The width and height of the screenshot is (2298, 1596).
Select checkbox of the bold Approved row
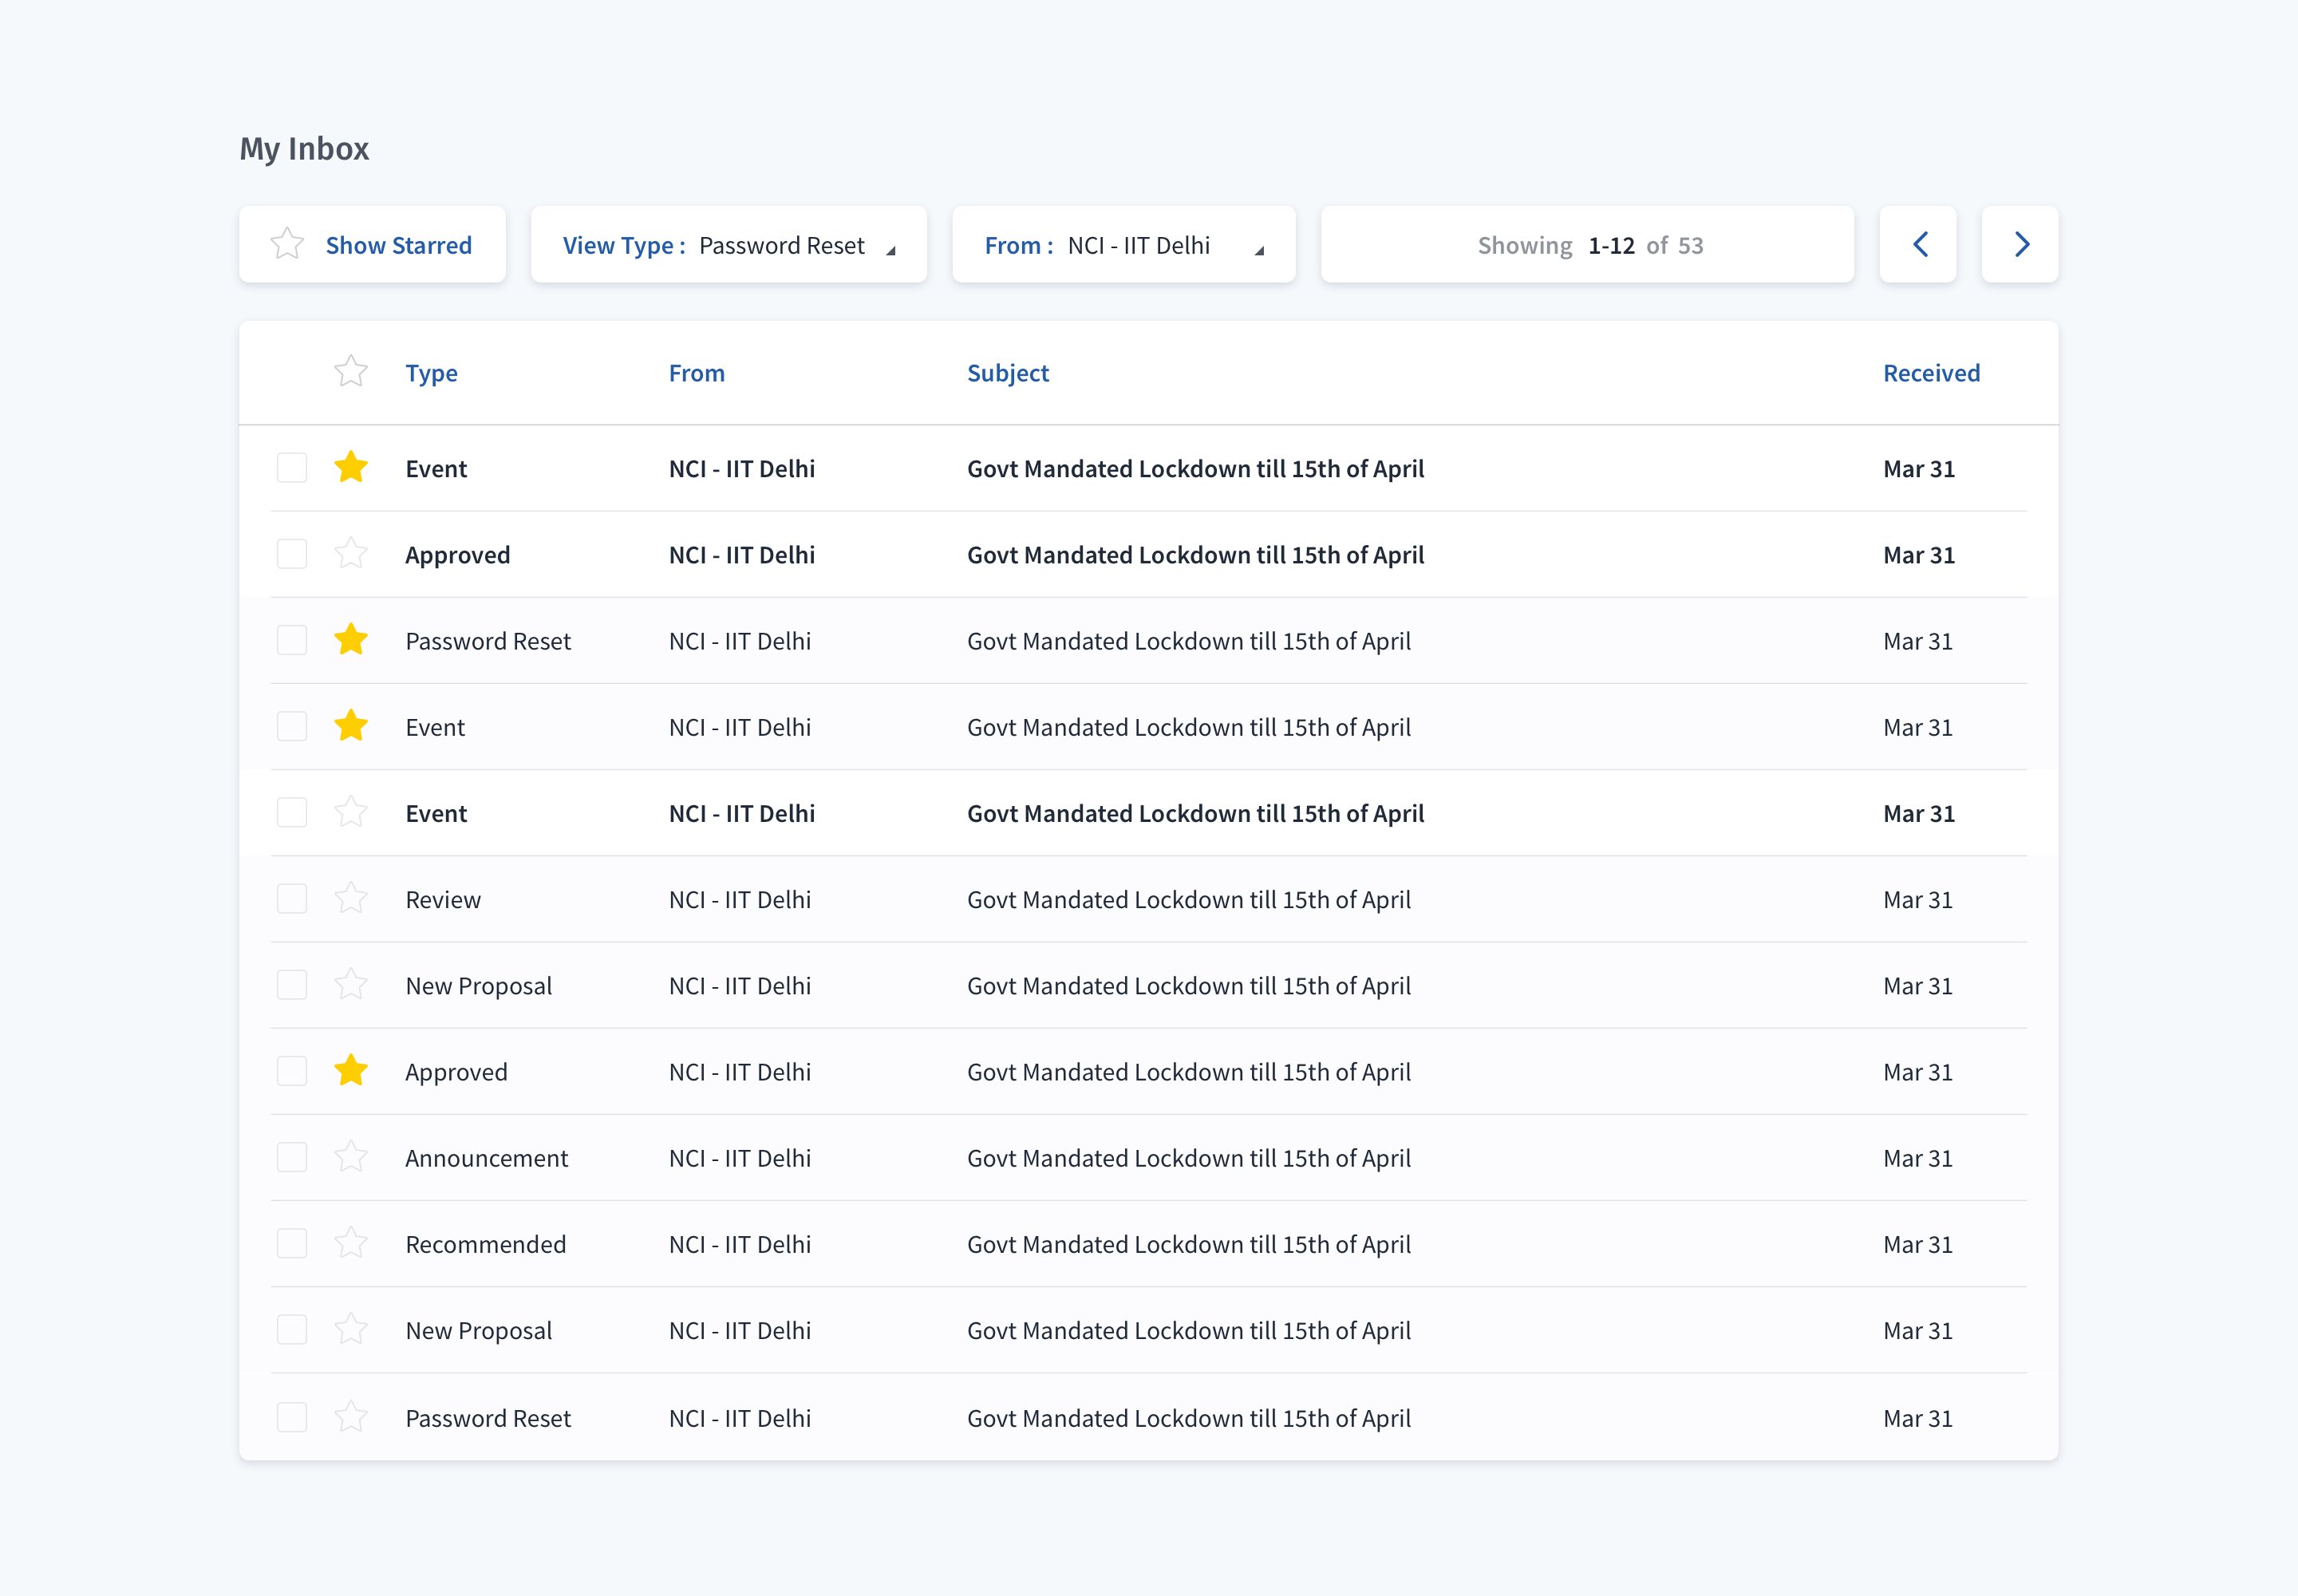292,554
